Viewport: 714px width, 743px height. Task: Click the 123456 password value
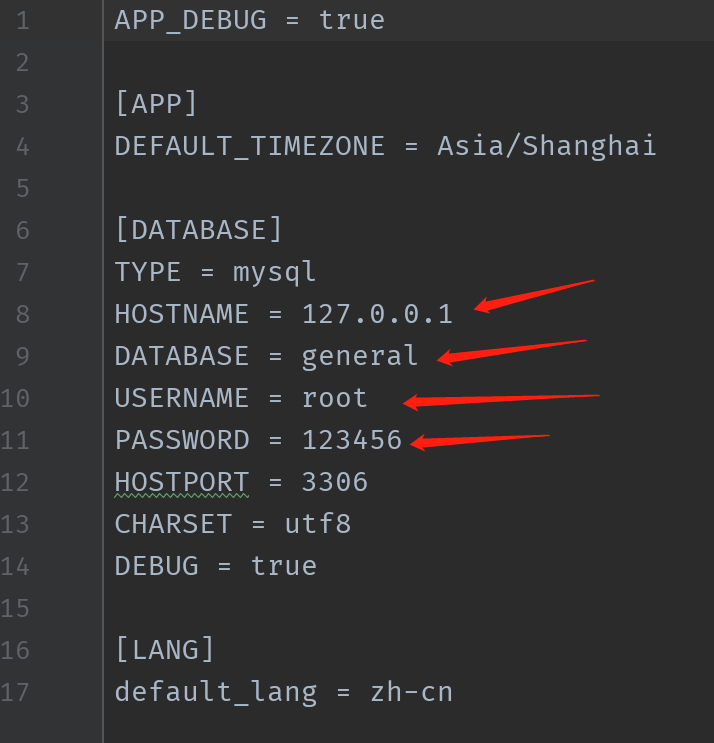(x=352, y=440)
